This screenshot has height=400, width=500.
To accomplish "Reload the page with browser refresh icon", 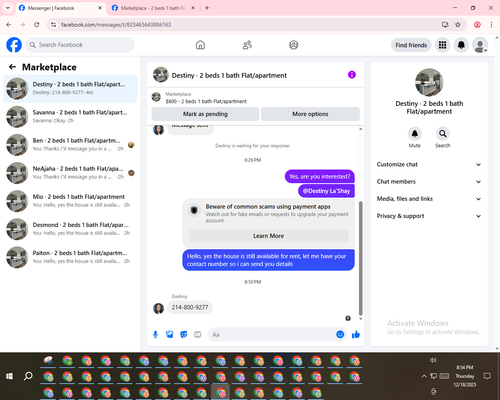I will (37, 25).
